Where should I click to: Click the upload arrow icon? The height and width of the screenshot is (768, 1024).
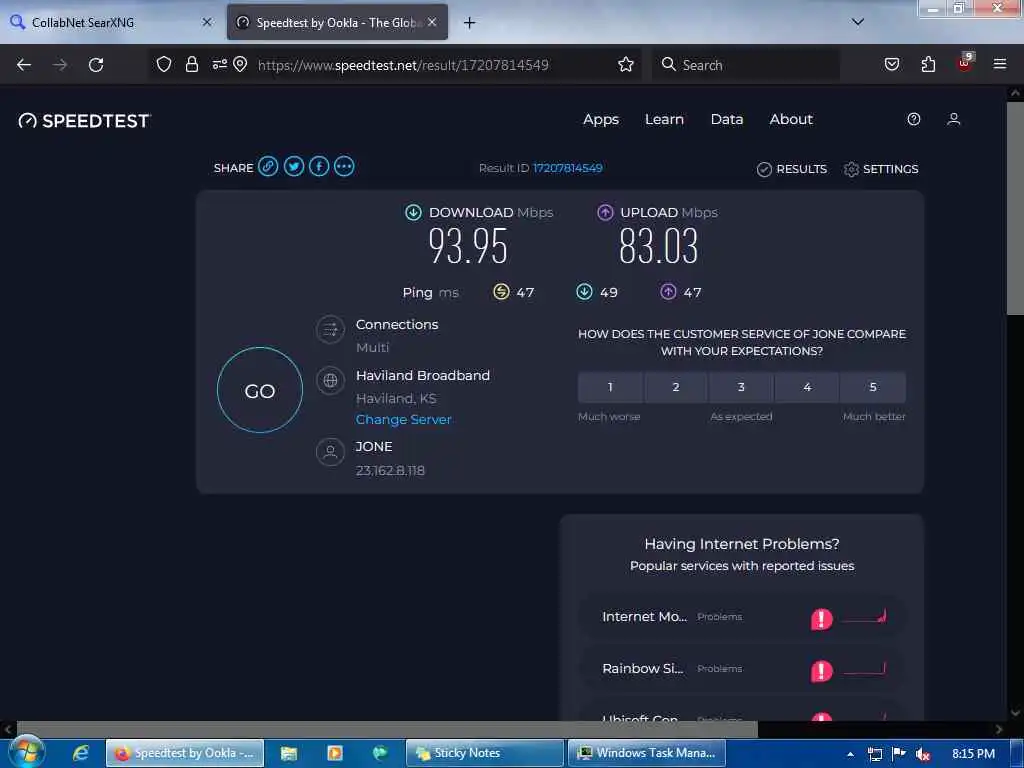[605, 212]
